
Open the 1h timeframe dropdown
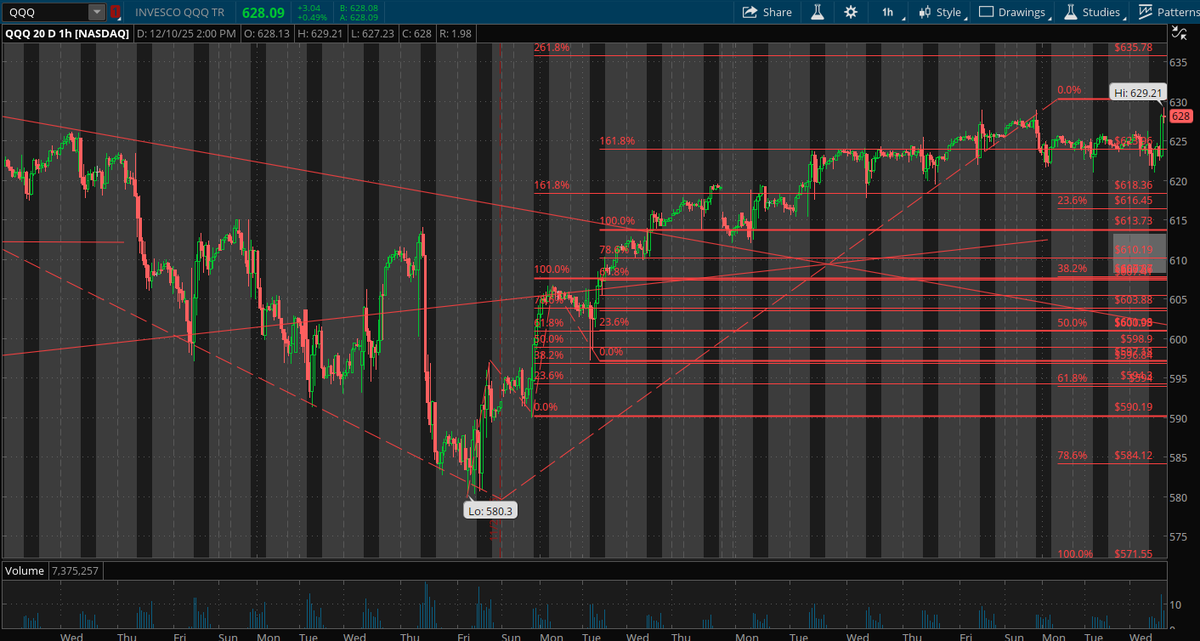(891, 12)
